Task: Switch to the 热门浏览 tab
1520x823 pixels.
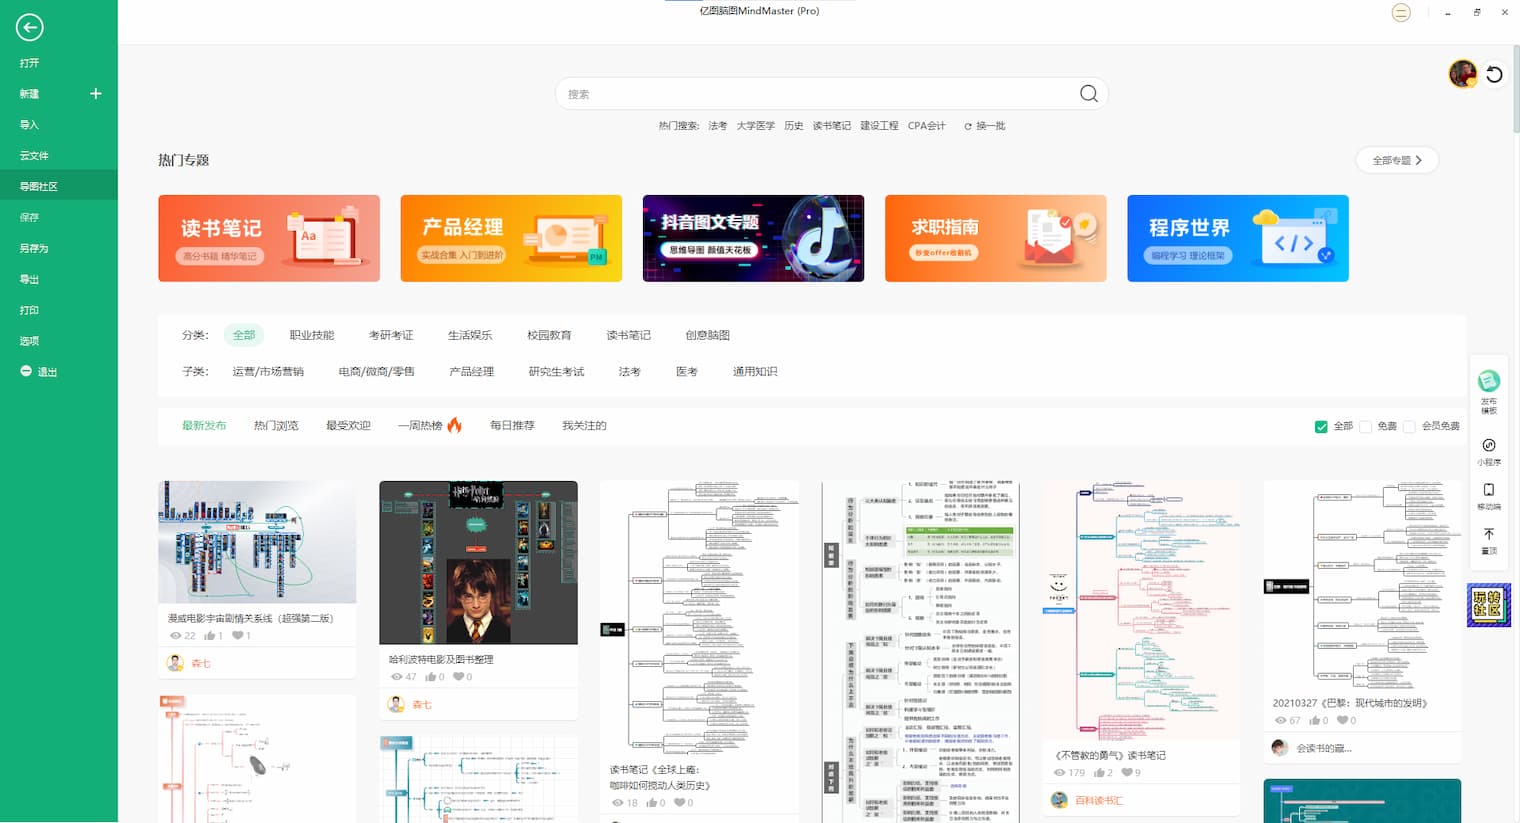Action: [x=276, y=426]
